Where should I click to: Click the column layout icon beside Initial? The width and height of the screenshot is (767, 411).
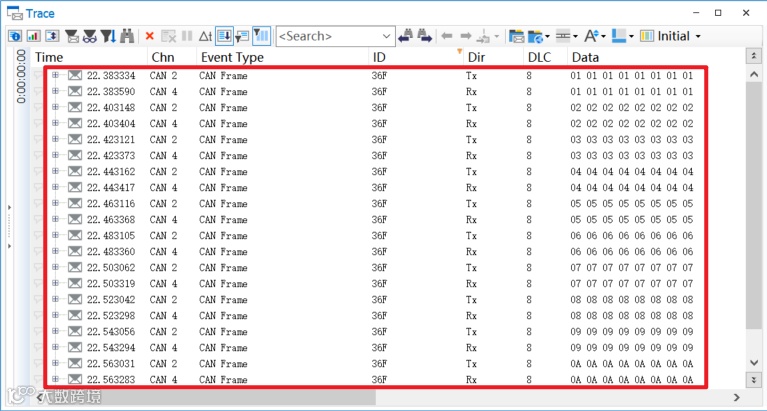647,36
